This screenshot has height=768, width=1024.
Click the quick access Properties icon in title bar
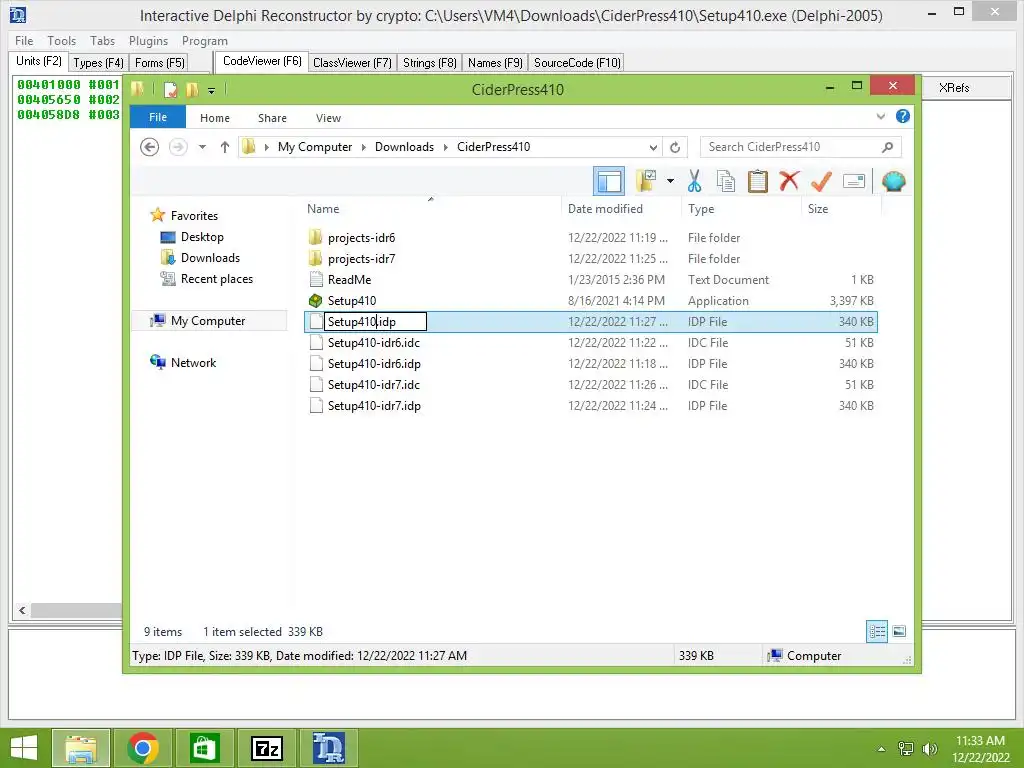[170, 89]
